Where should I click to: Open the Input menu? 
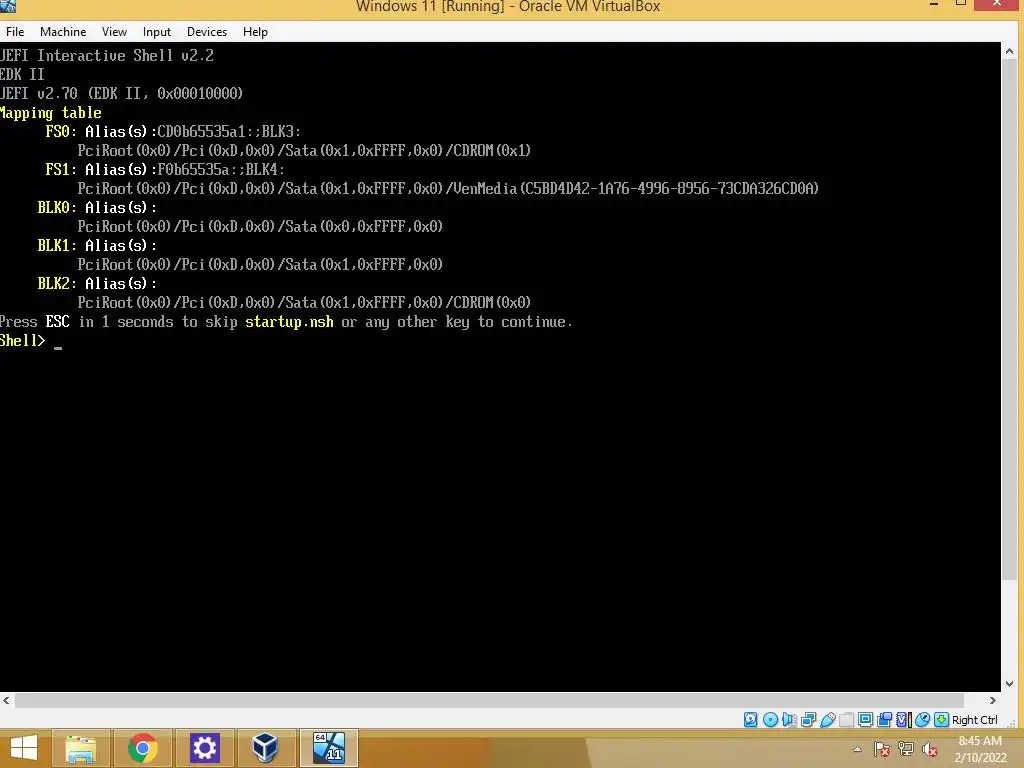click(x=157, y=31)
